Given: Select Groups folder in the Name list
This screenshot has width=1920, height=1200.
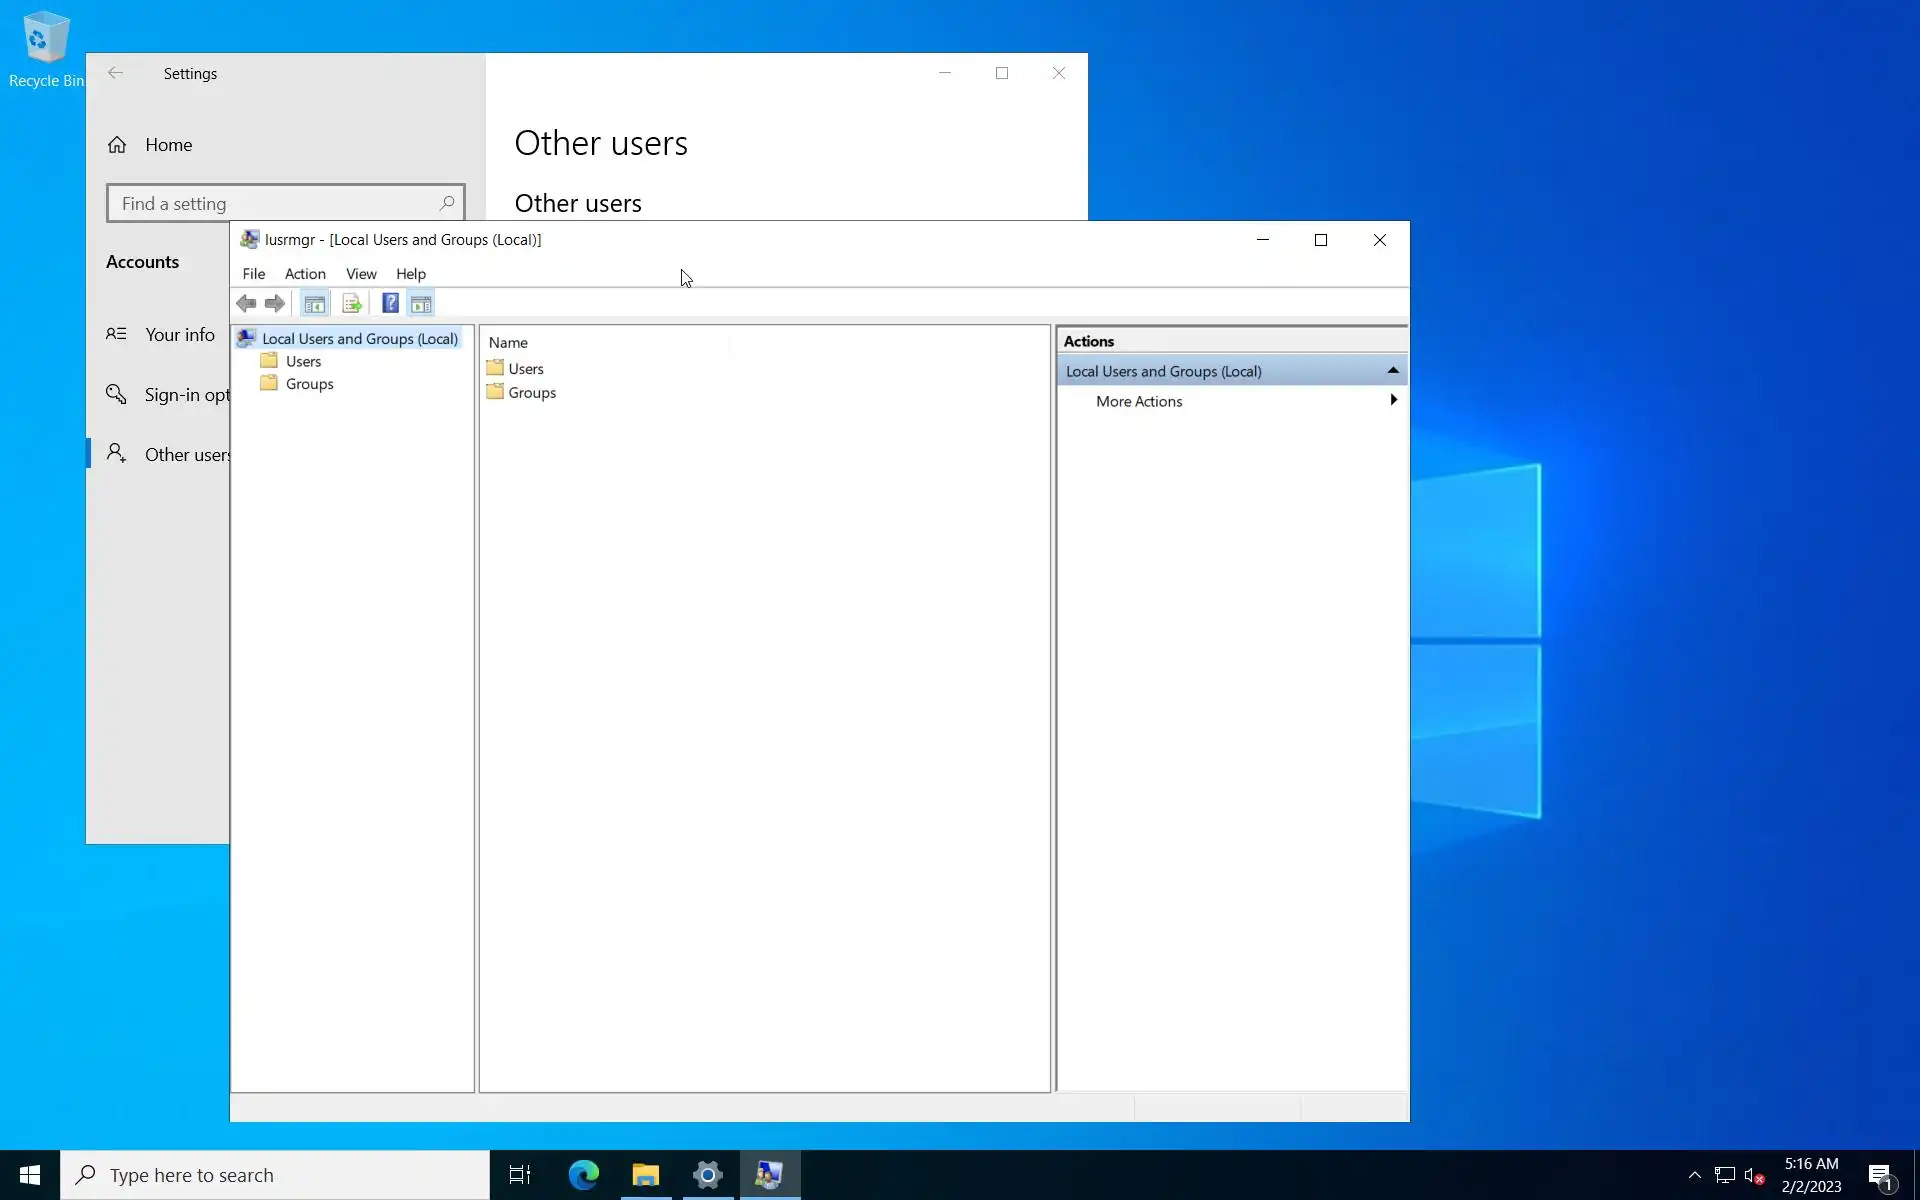Looking at the screenshot, I should point(531,393).
